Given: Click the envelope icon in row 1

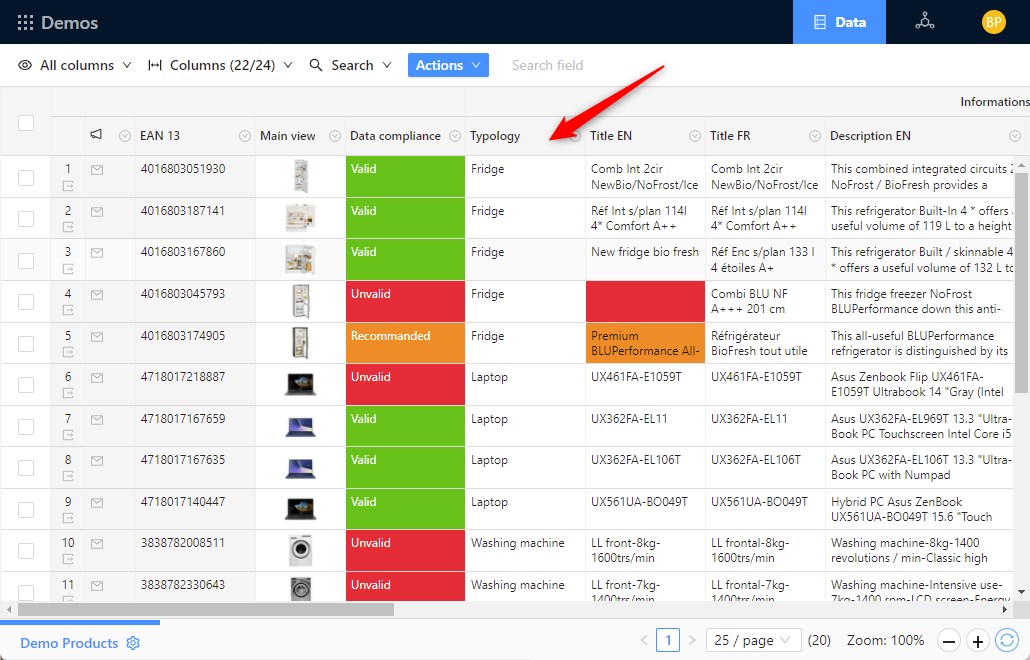Looking at the screenshot, I should click(97, 170).
